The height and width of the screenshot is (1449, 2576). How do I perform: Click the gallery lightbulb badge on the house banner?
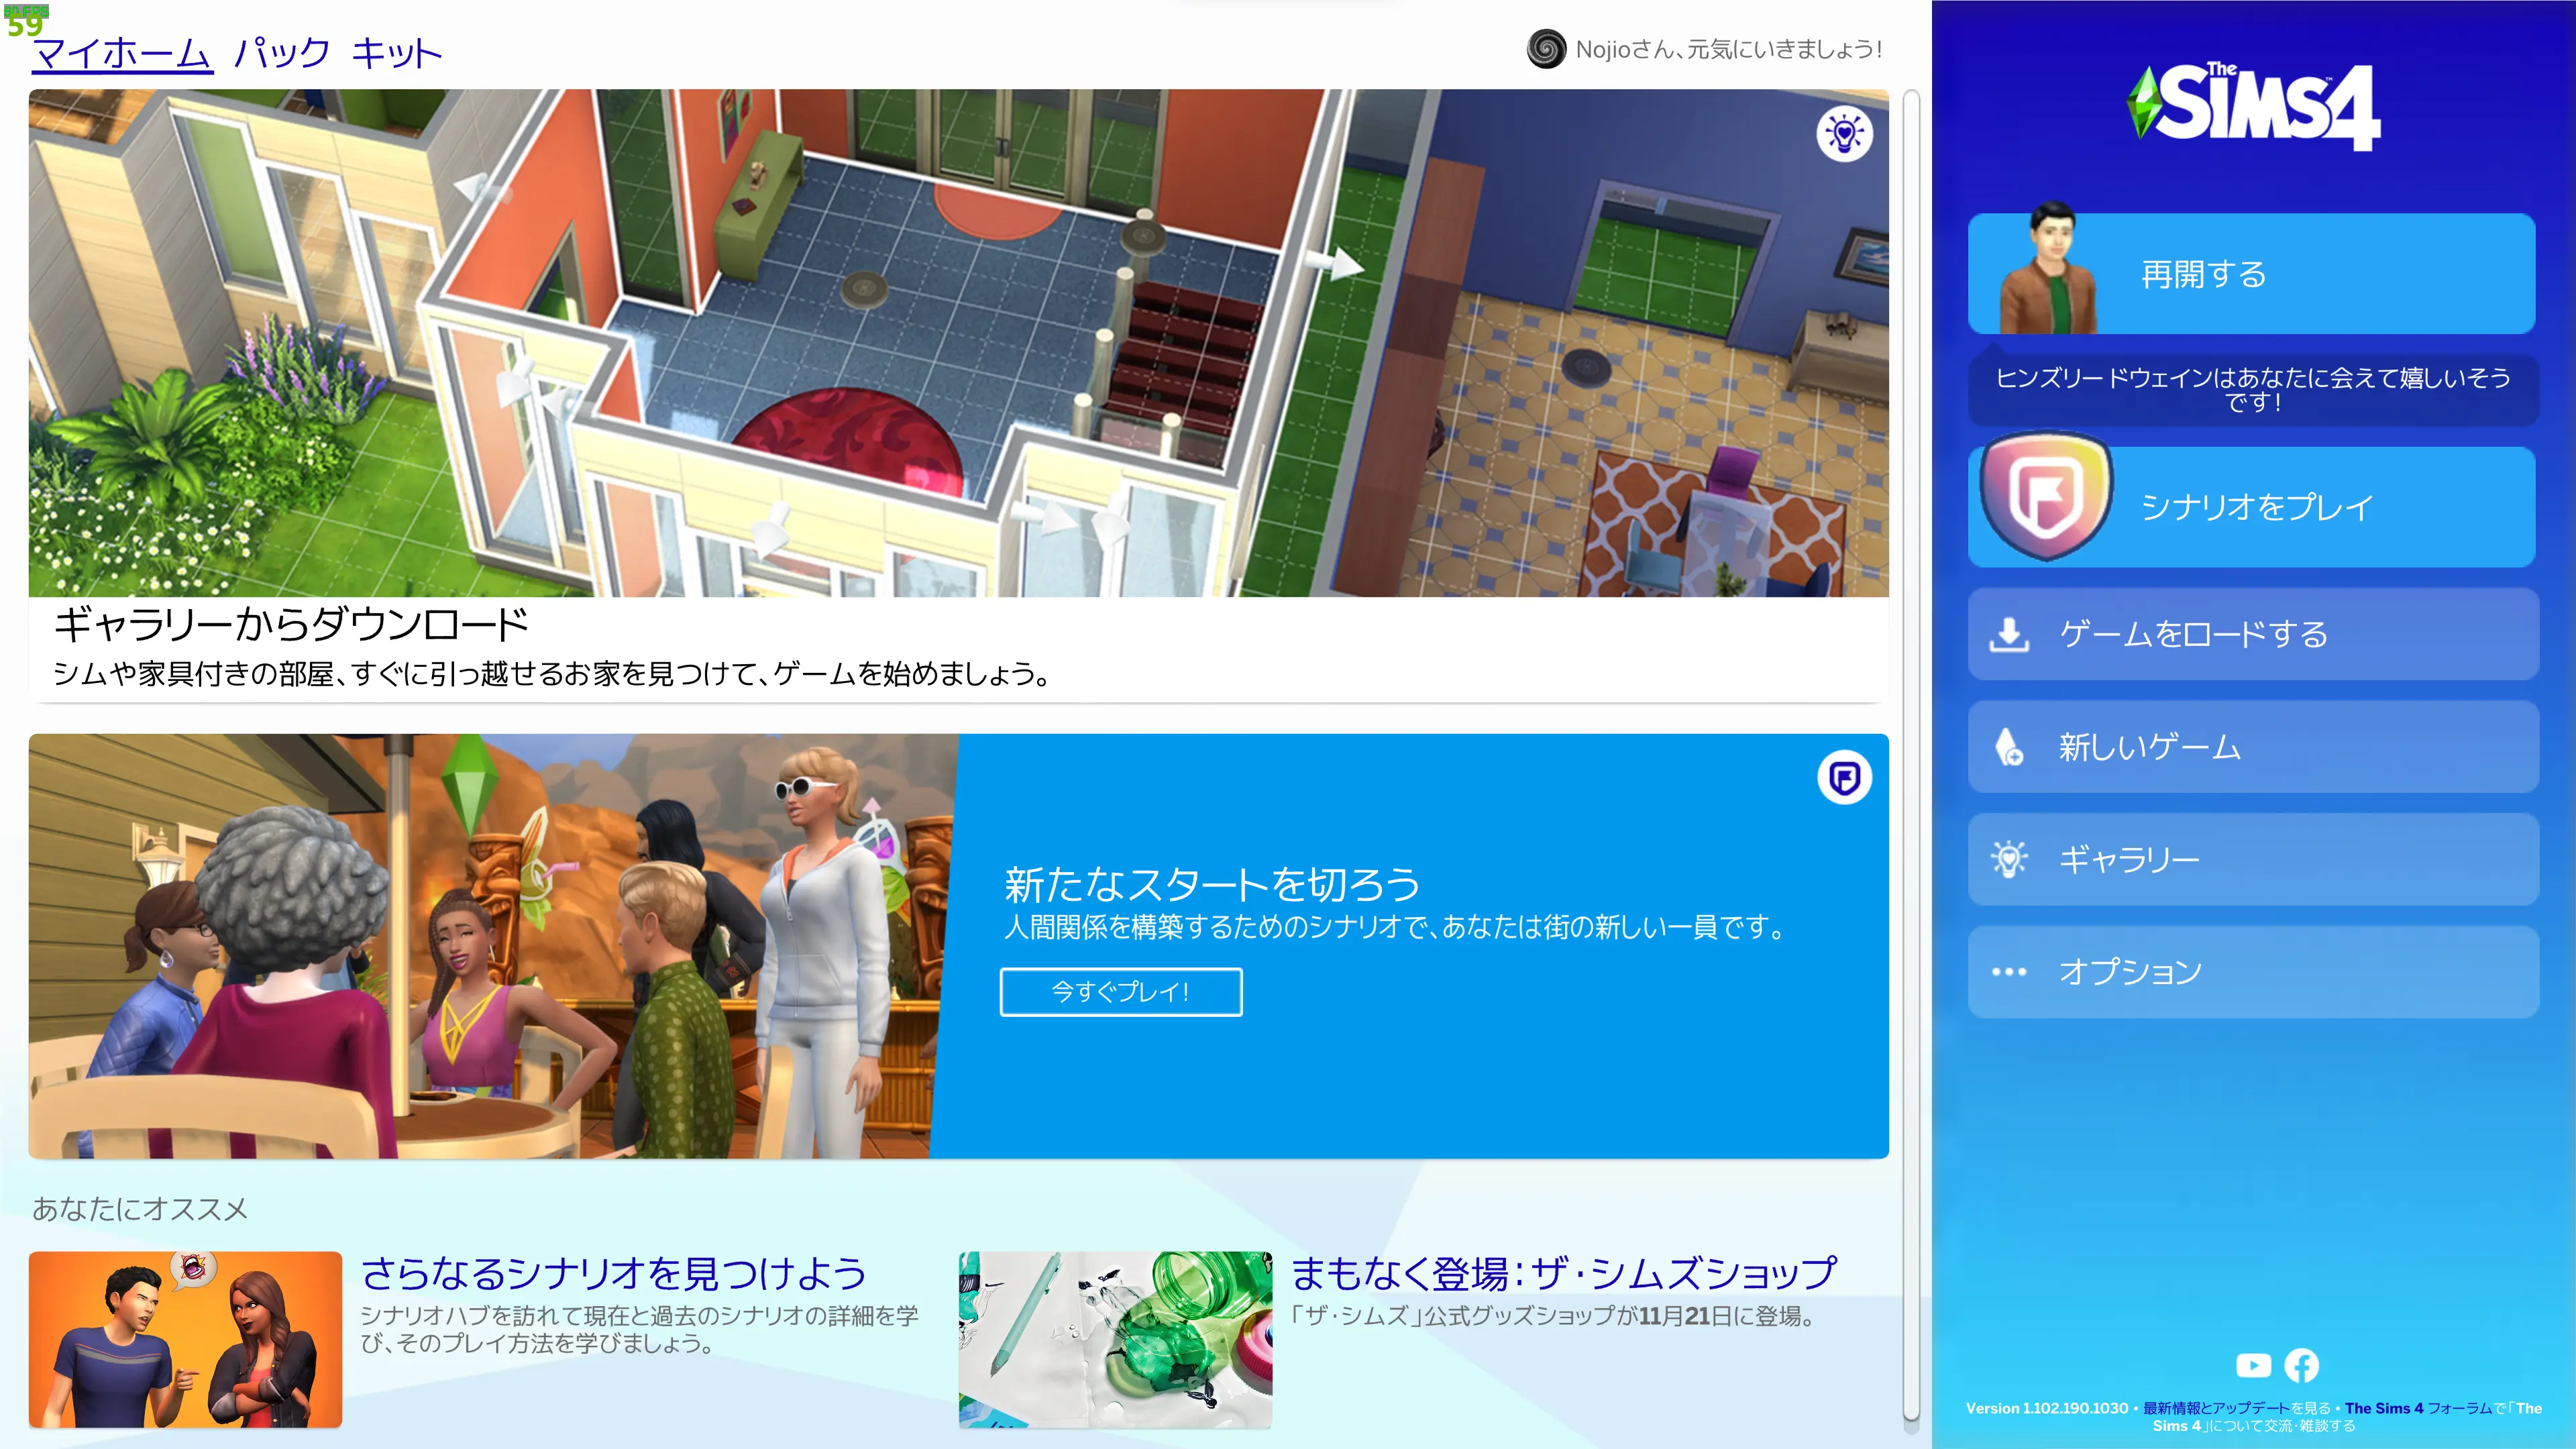click(1844, 134)
